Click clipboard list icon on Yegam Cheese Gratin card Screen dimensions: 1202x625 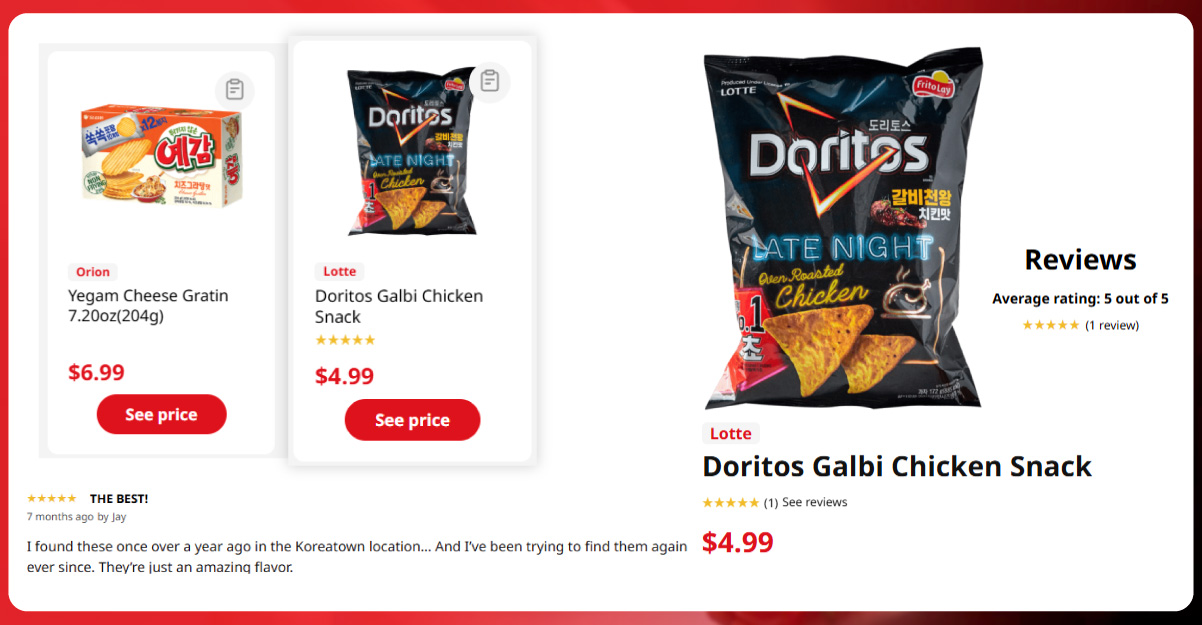click(x=235, y=90)
